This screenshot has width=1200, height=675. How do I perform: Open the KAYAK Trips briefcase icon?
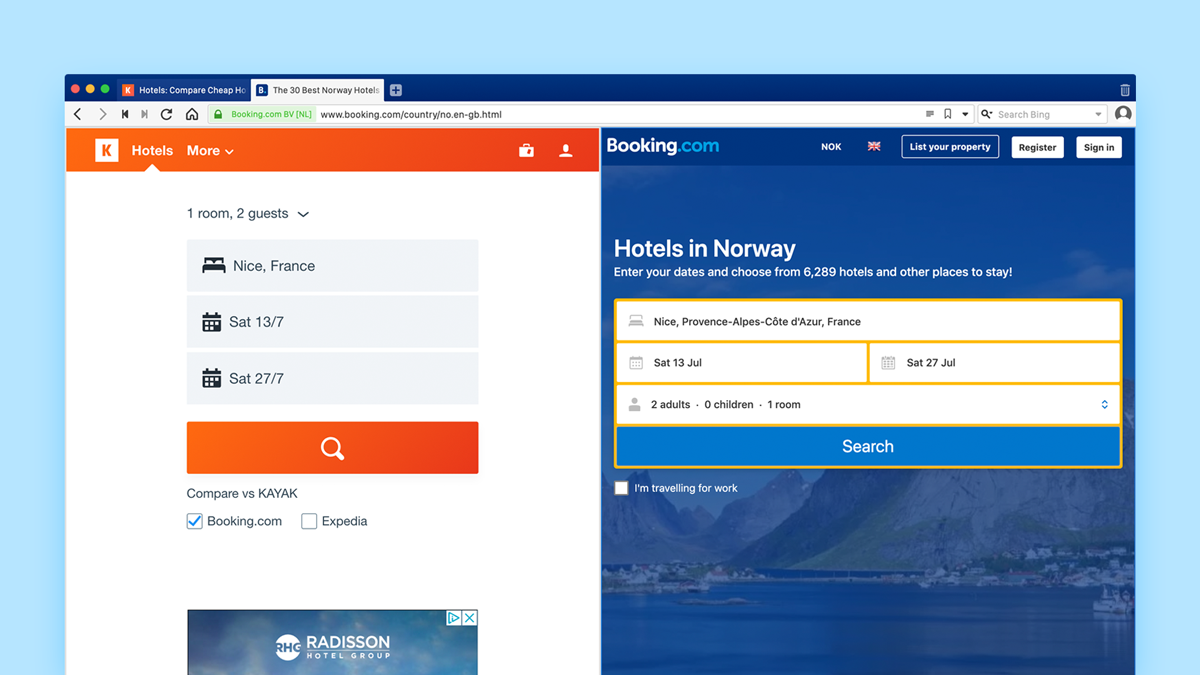(x=526, y=151)
